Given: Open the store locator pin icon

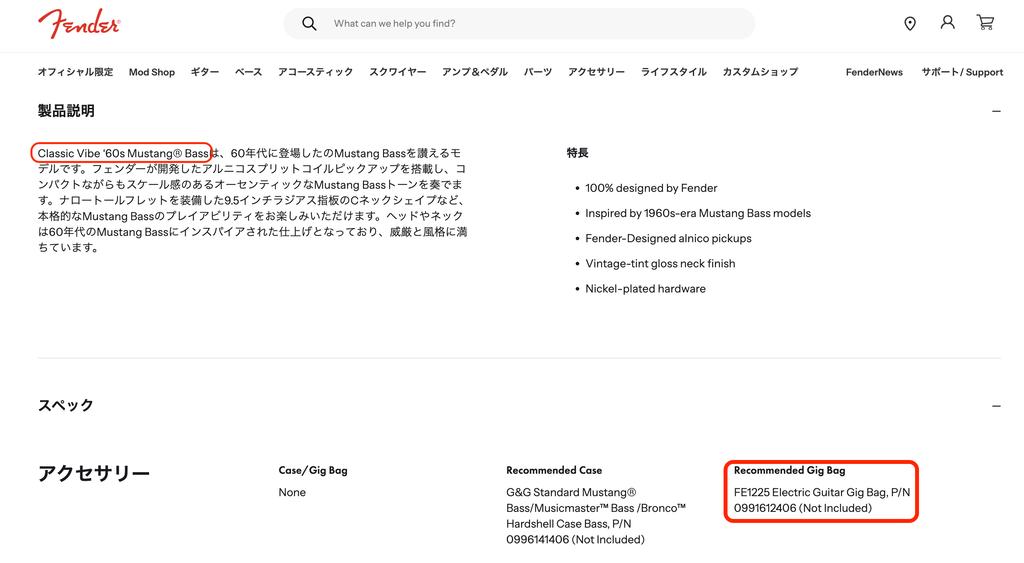Looking at the screenshot, I should (909, 23).
